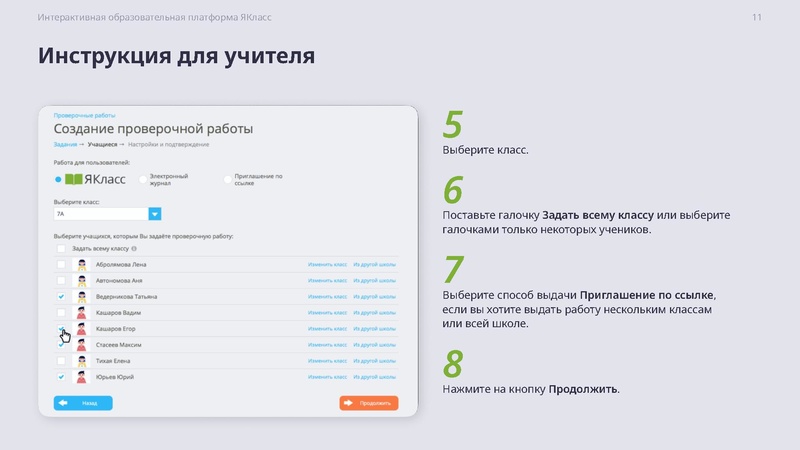Viewport: 800px width, 450px height.
Task: Click the info icon beside Задать всему классу
Action: [x=134, y=248]
